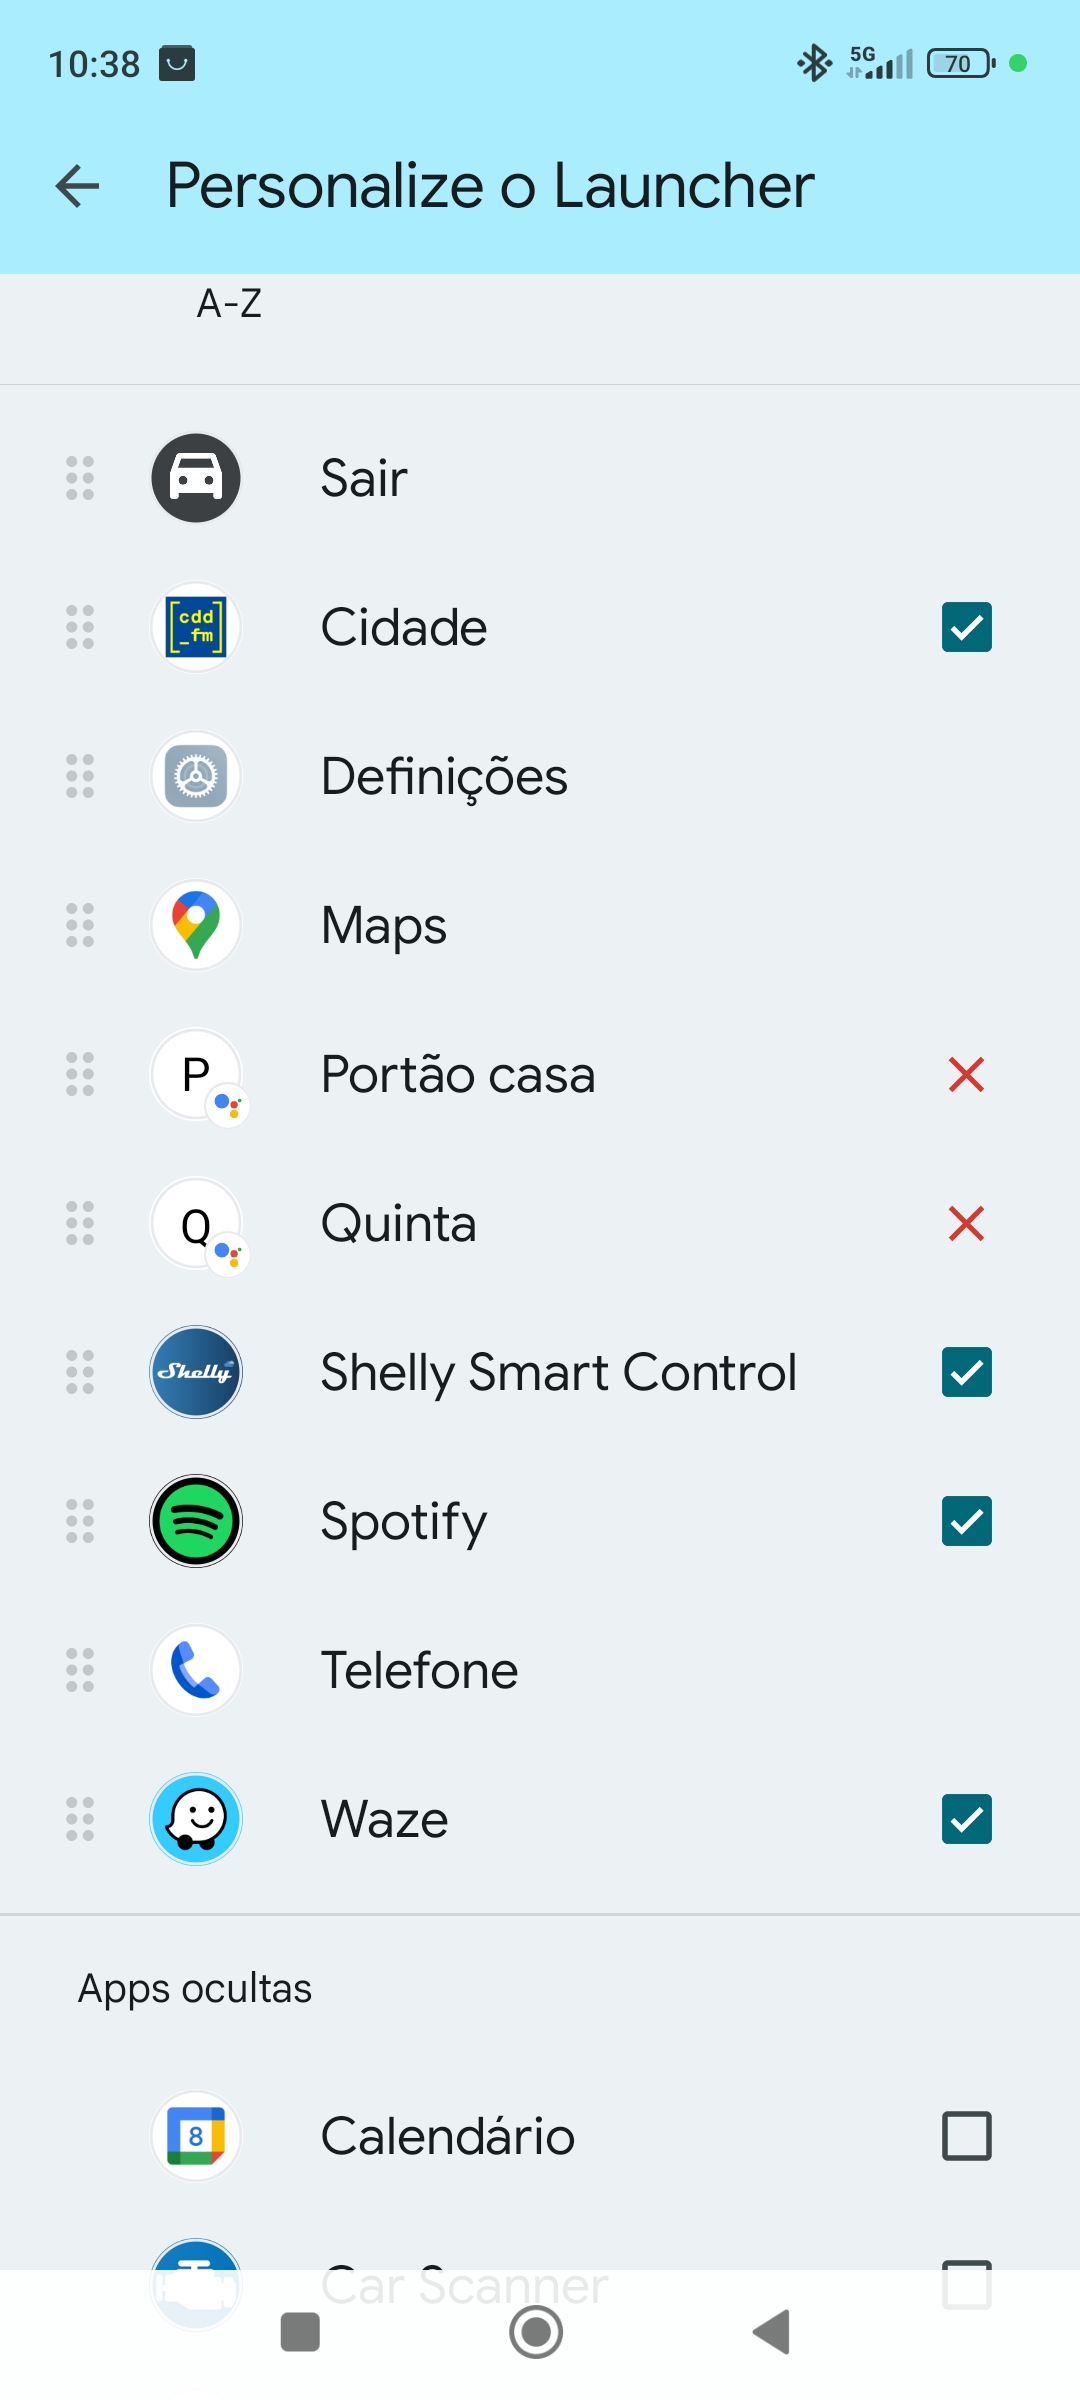Remove the Portão casa shortcut
The width and height of the screenshot is (1080, 2400).
click(x=966, y=1075)
